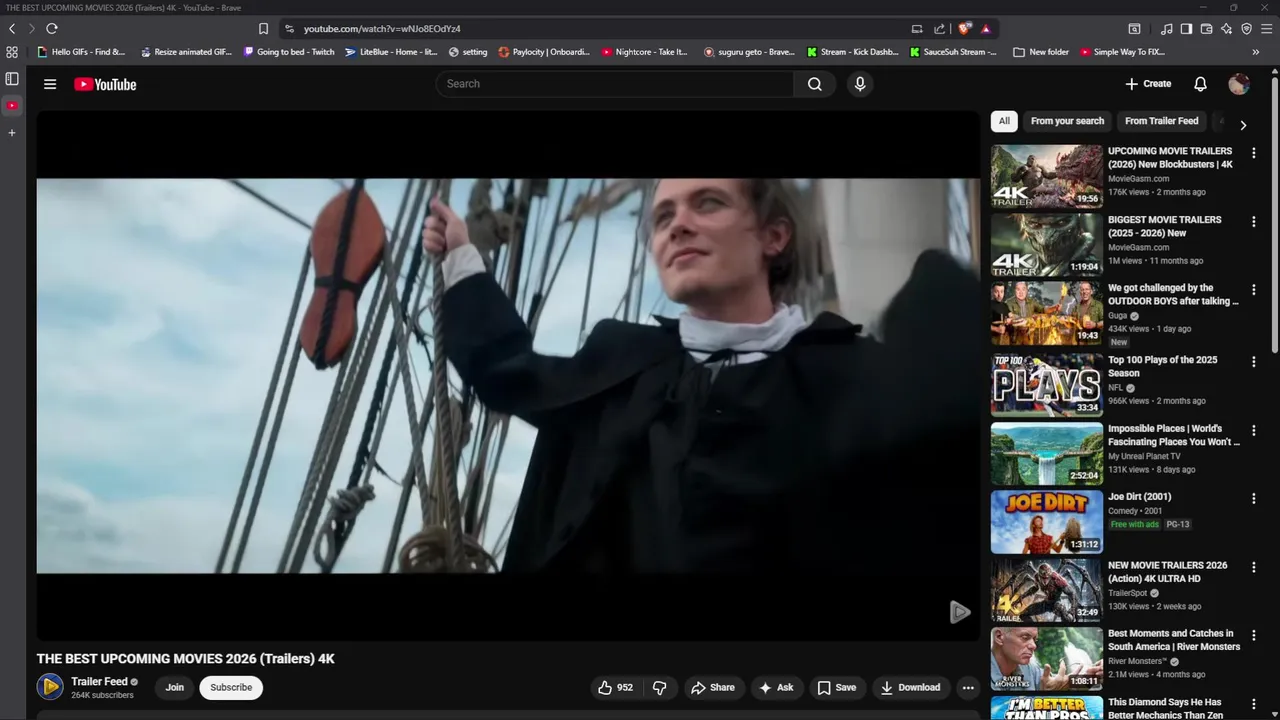Reload the current page
This screenshot has height=720, width=1280.
pos(52,29)
